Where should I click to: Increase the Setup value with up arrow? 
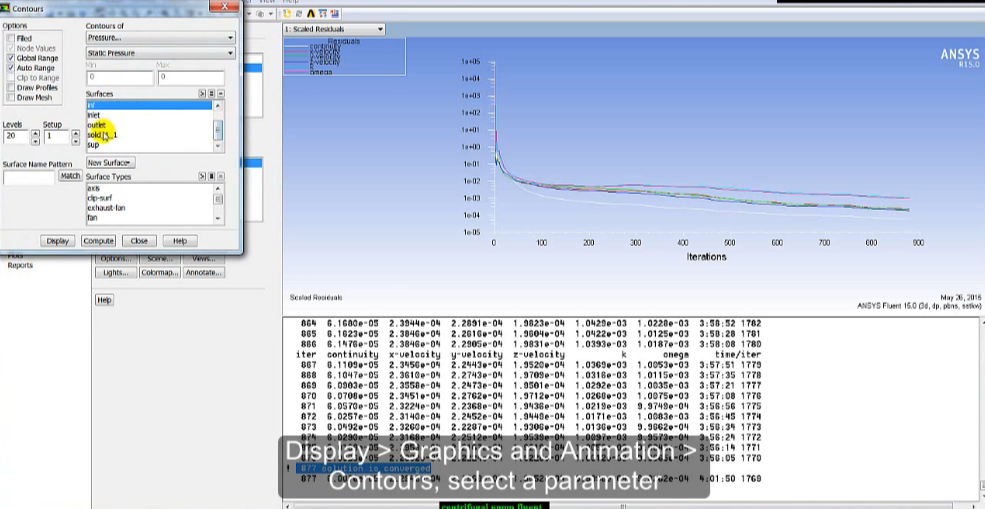coord(75,133)
